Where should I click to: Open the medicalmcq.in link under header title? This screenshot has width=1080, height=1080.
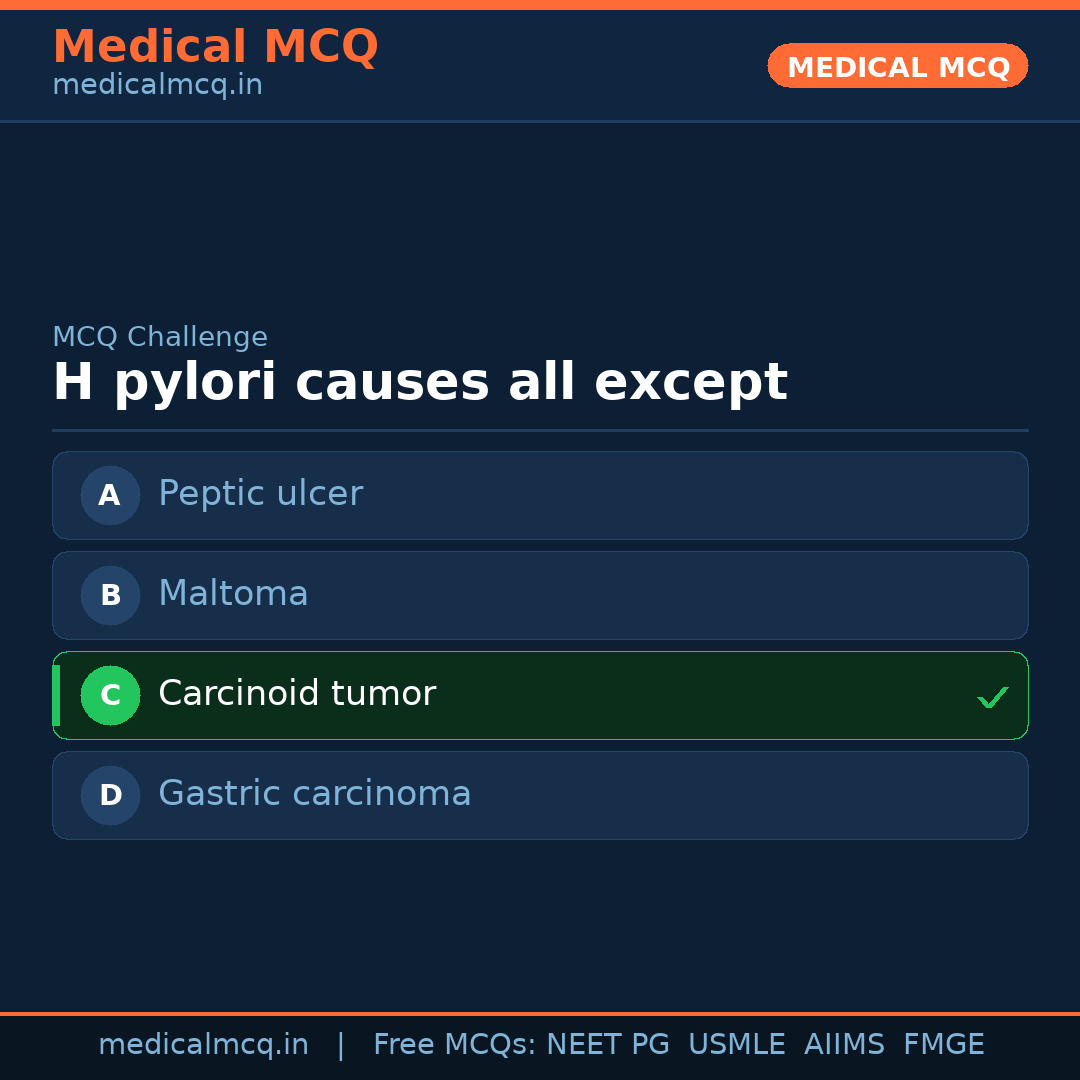point(157,86)
